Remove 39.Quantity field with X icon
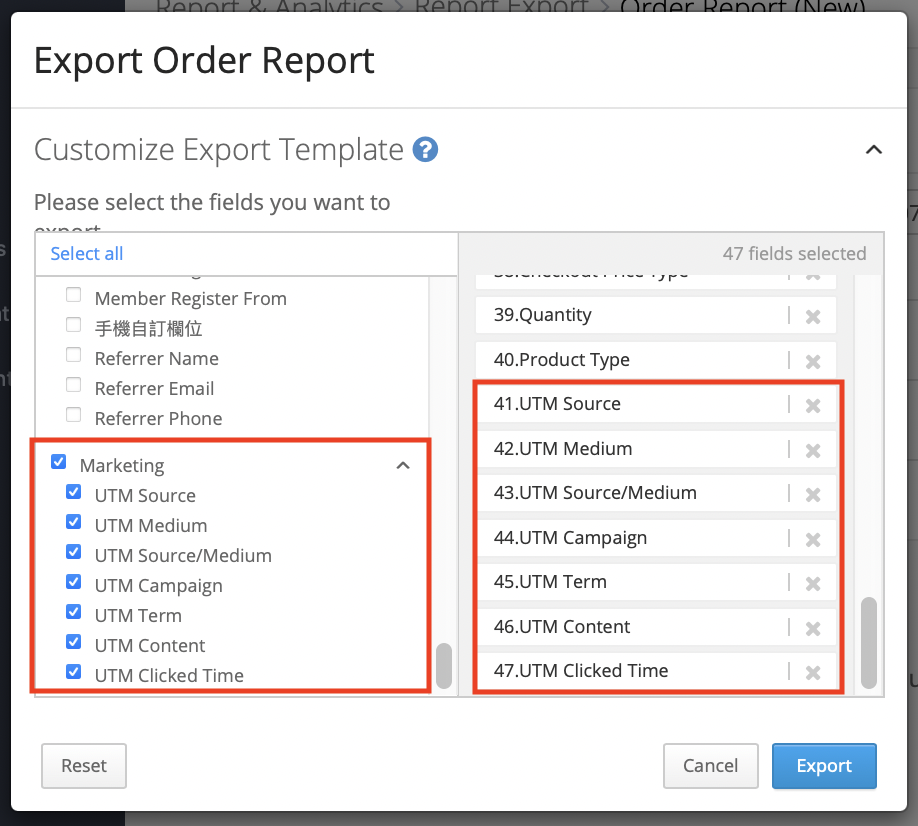Viewport: 918px width, 826px height. (x=813, y=316)
